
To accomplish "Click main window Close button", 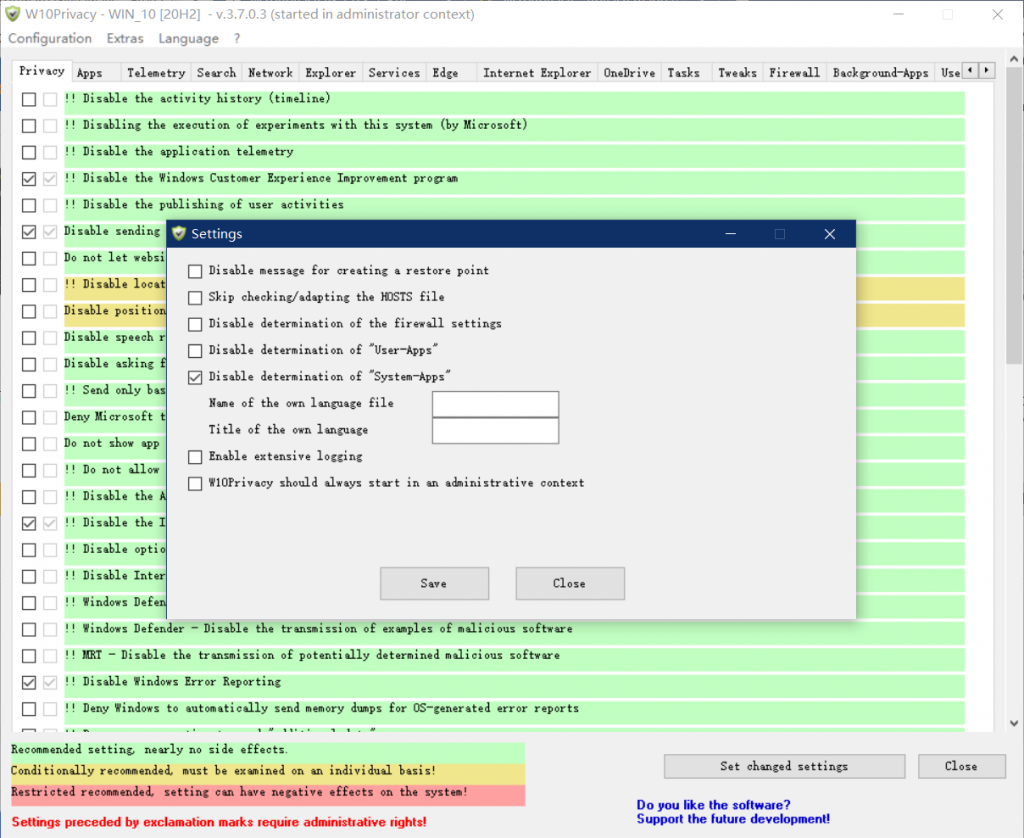I will pos(961,766).
